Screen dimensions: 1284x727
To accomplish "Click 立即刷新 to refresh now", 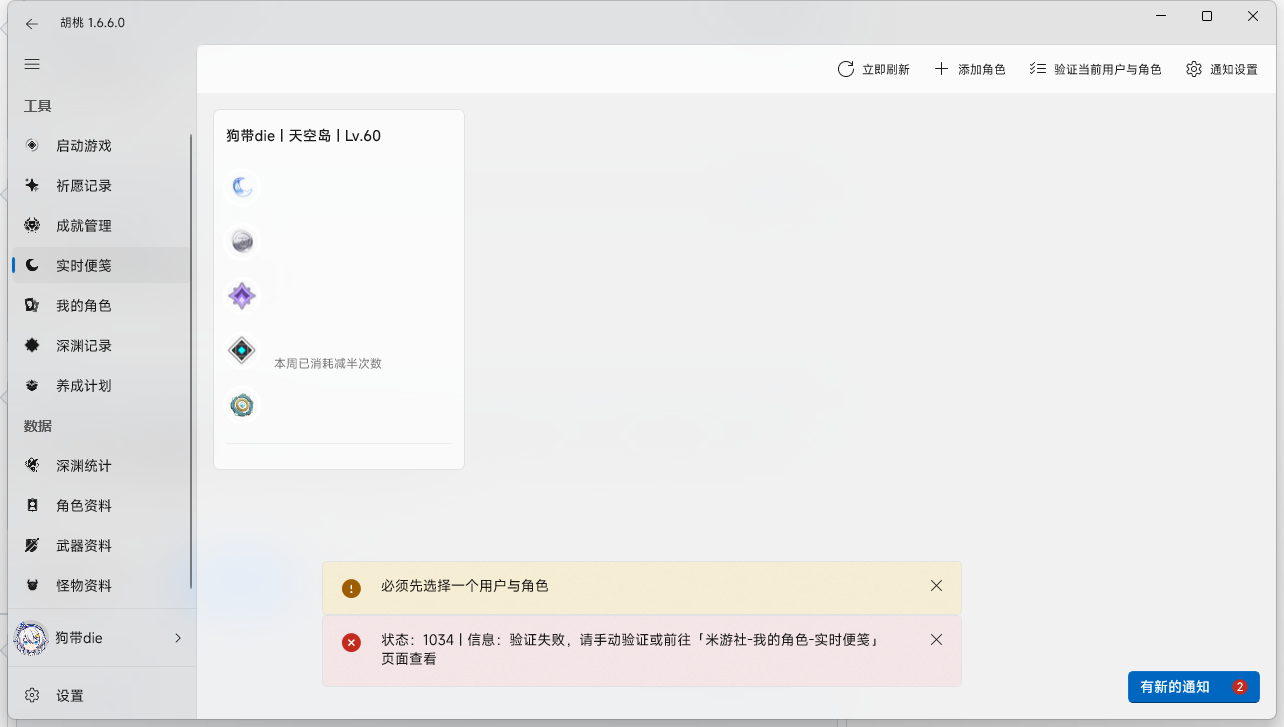I will pyautogui.click(x=873, y=68).
